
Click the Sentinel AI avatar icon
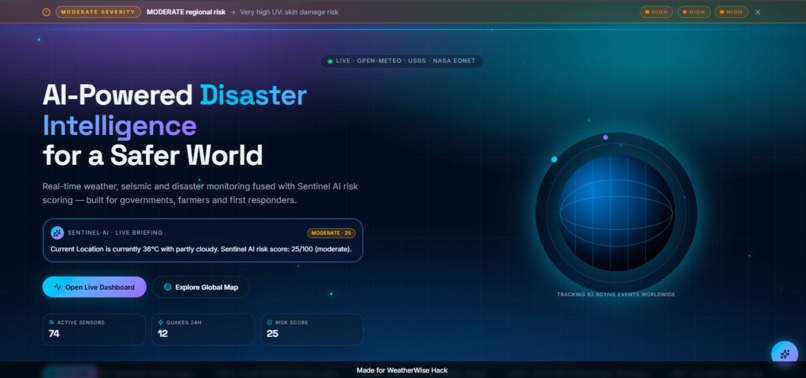[x=57, y=232]
